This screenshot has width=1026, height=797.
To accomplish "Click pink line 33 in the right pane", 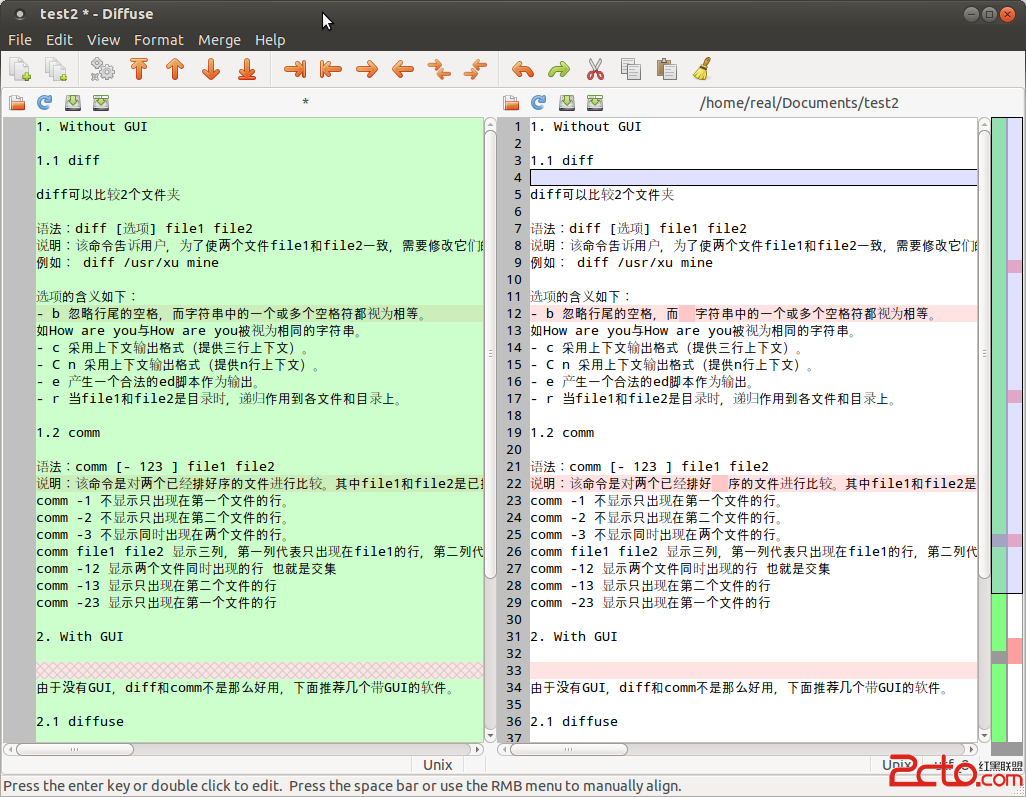I will pos(753,671).
